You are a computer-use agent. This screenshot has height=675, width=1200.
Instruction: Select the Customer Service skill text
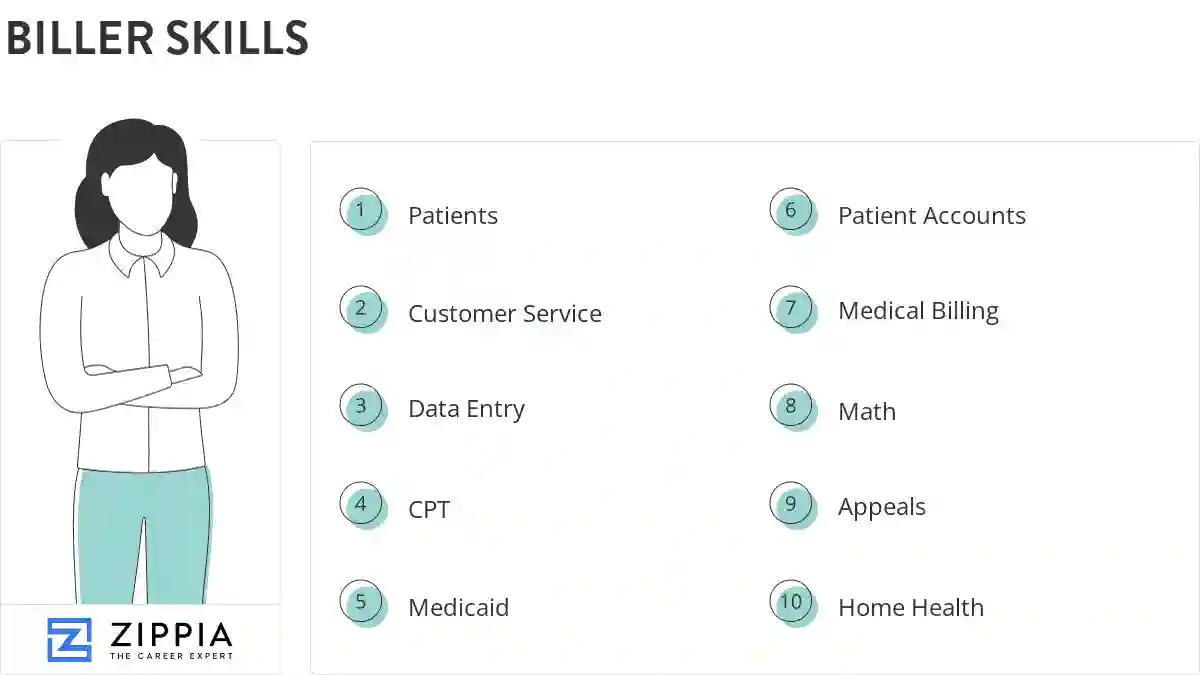[x=505, y=314]
